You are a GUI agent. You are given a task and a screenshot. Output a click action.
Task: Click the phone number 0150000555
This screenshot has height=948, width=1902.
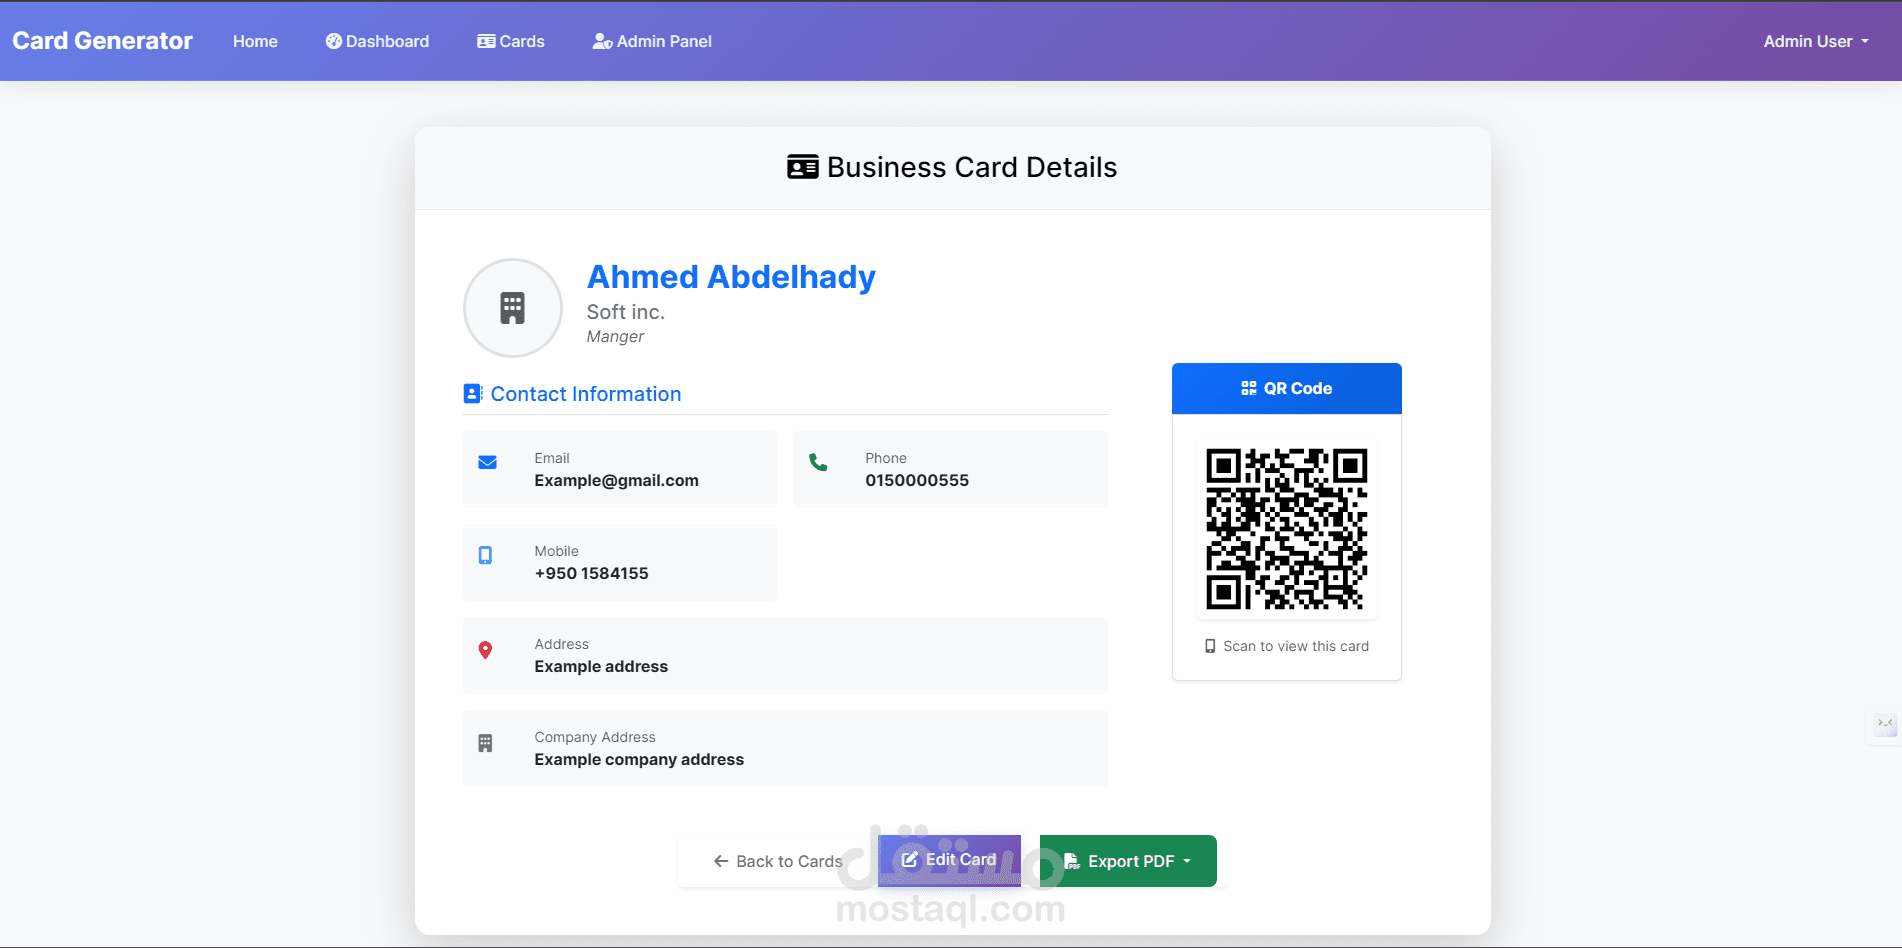pyautogui.click(x=917, y=480)
